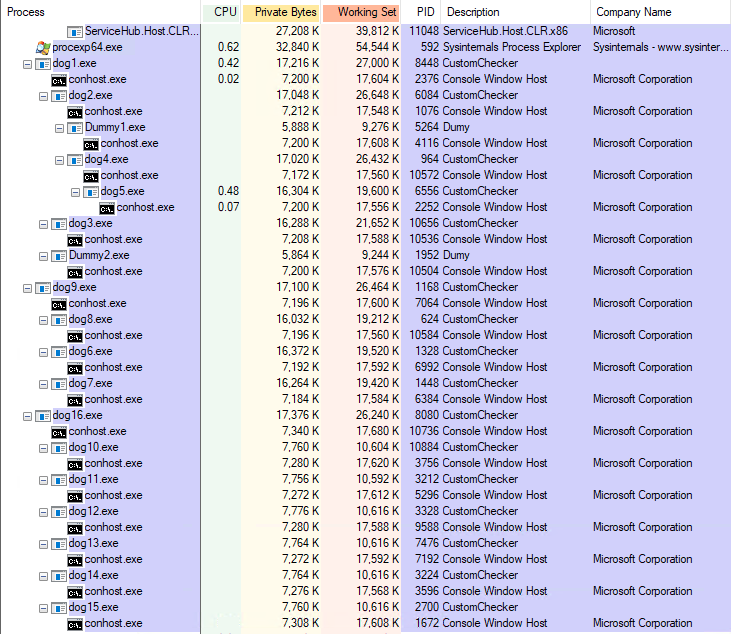Select the dog1.exe process row

point(366,63)
